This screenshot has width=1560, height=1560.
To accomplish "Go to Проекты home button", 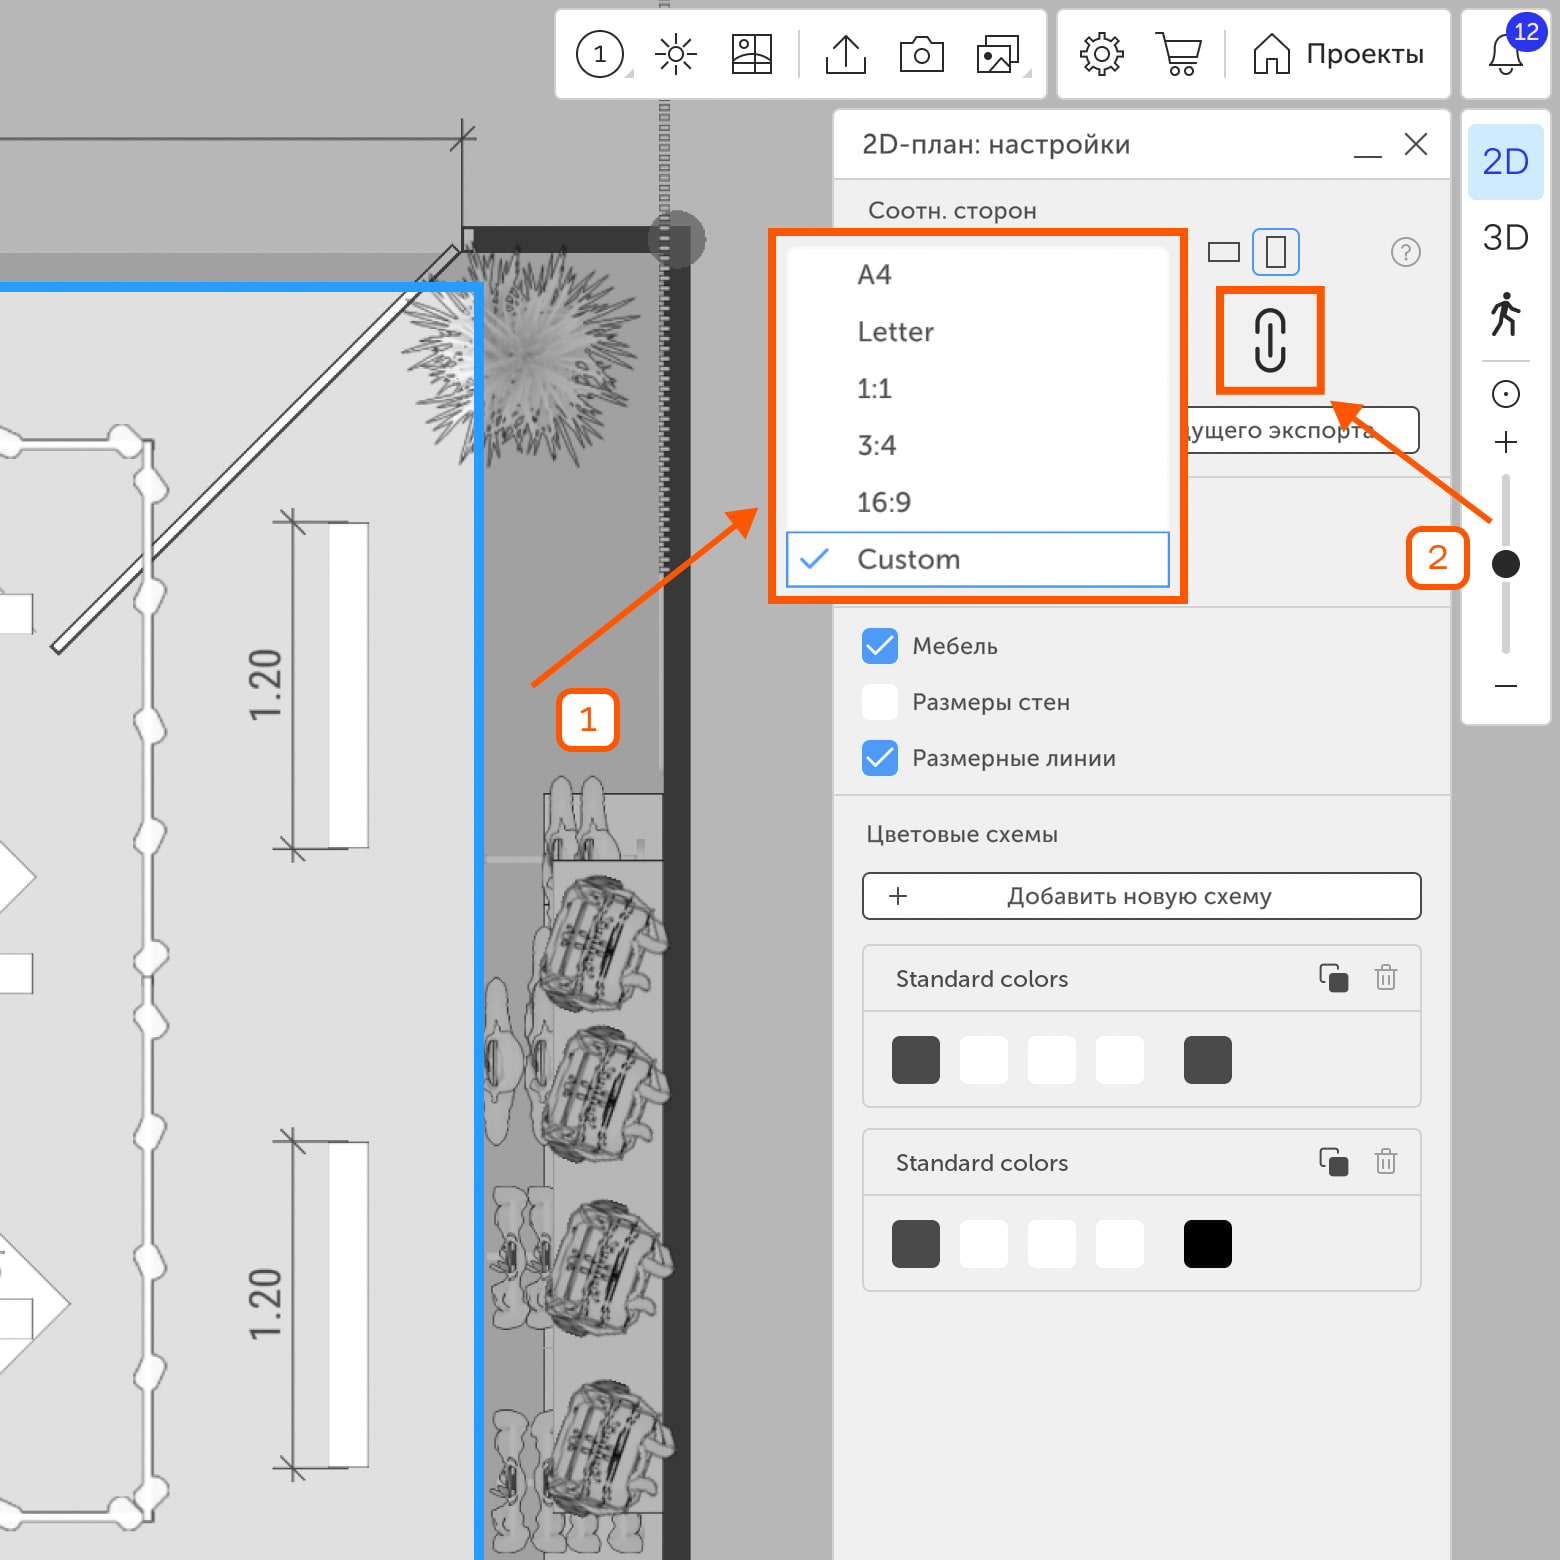I will tap(1339, 54).
